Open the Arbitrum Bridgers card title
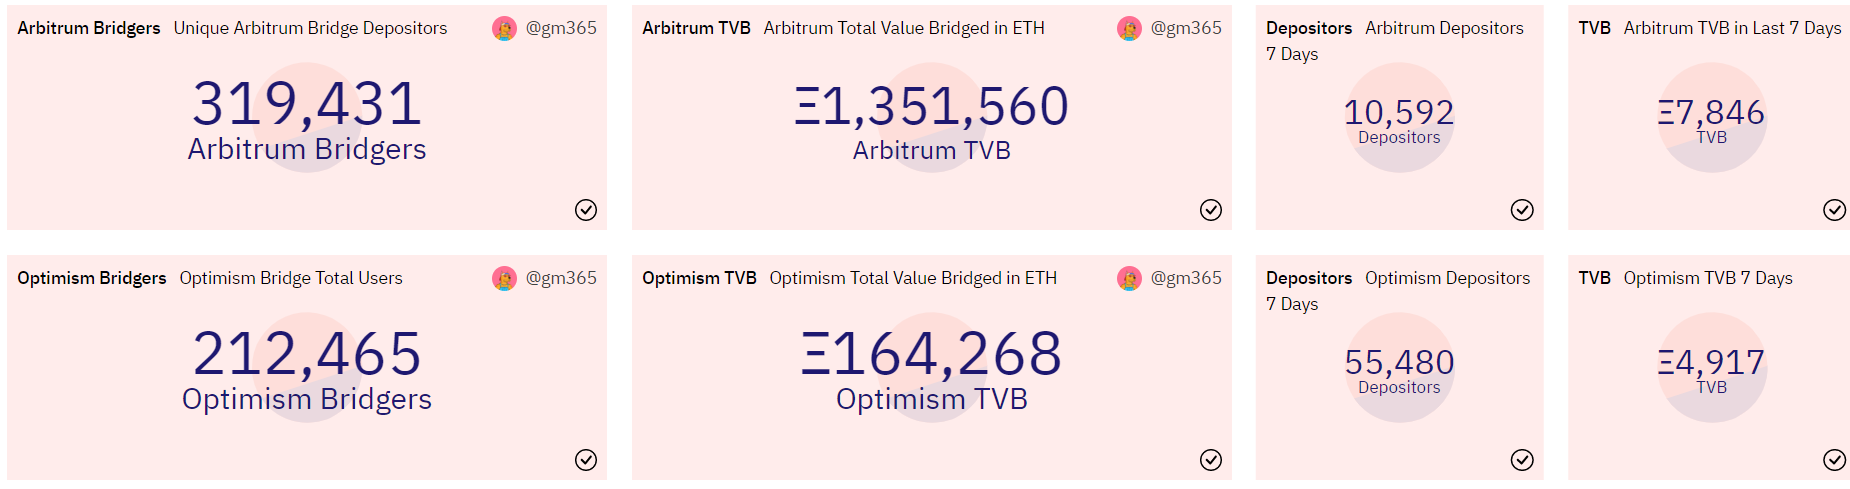 [x=89, y=28]
